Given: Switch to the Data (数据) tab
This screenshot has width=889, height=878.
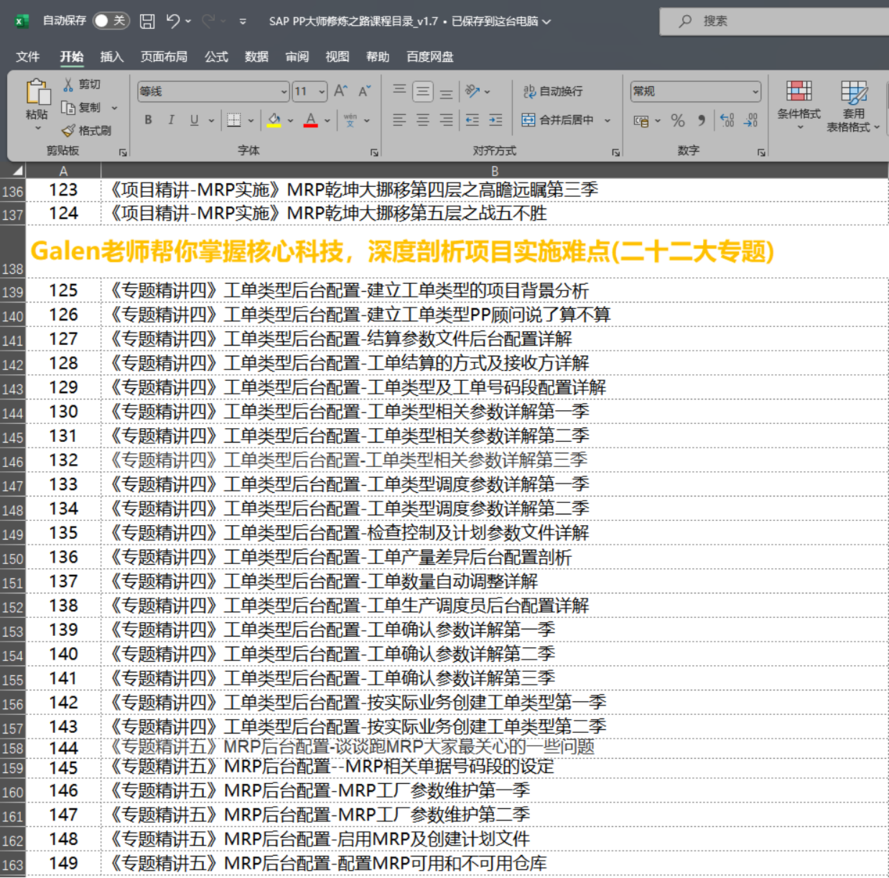Looking at the screenshot, I should pyautogui.click(x=256, y=57).
